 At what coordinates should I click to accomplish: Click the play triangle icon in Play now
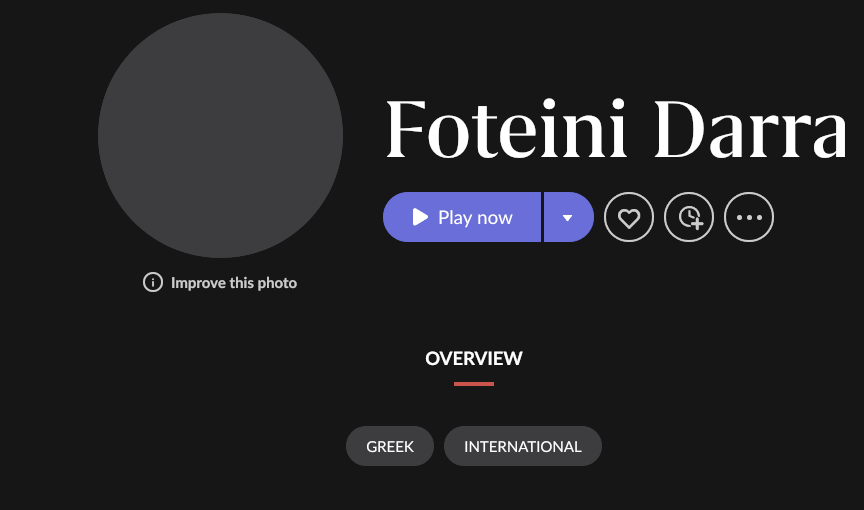click(420, 217)
